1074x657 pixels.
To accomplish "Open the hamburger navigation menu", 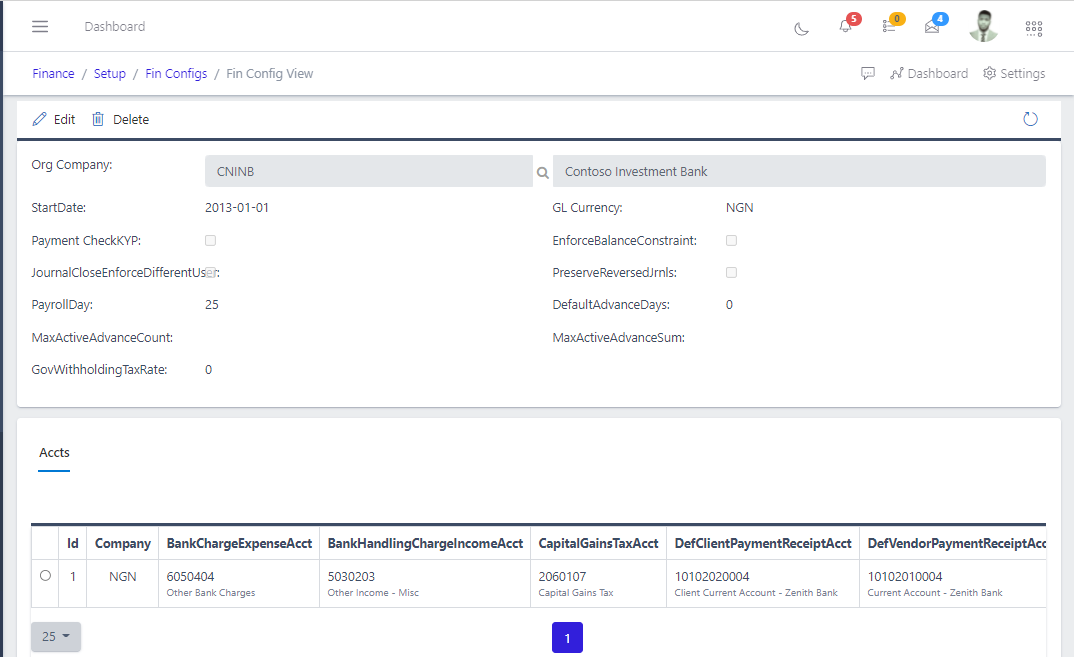I will tap(40, 26).
